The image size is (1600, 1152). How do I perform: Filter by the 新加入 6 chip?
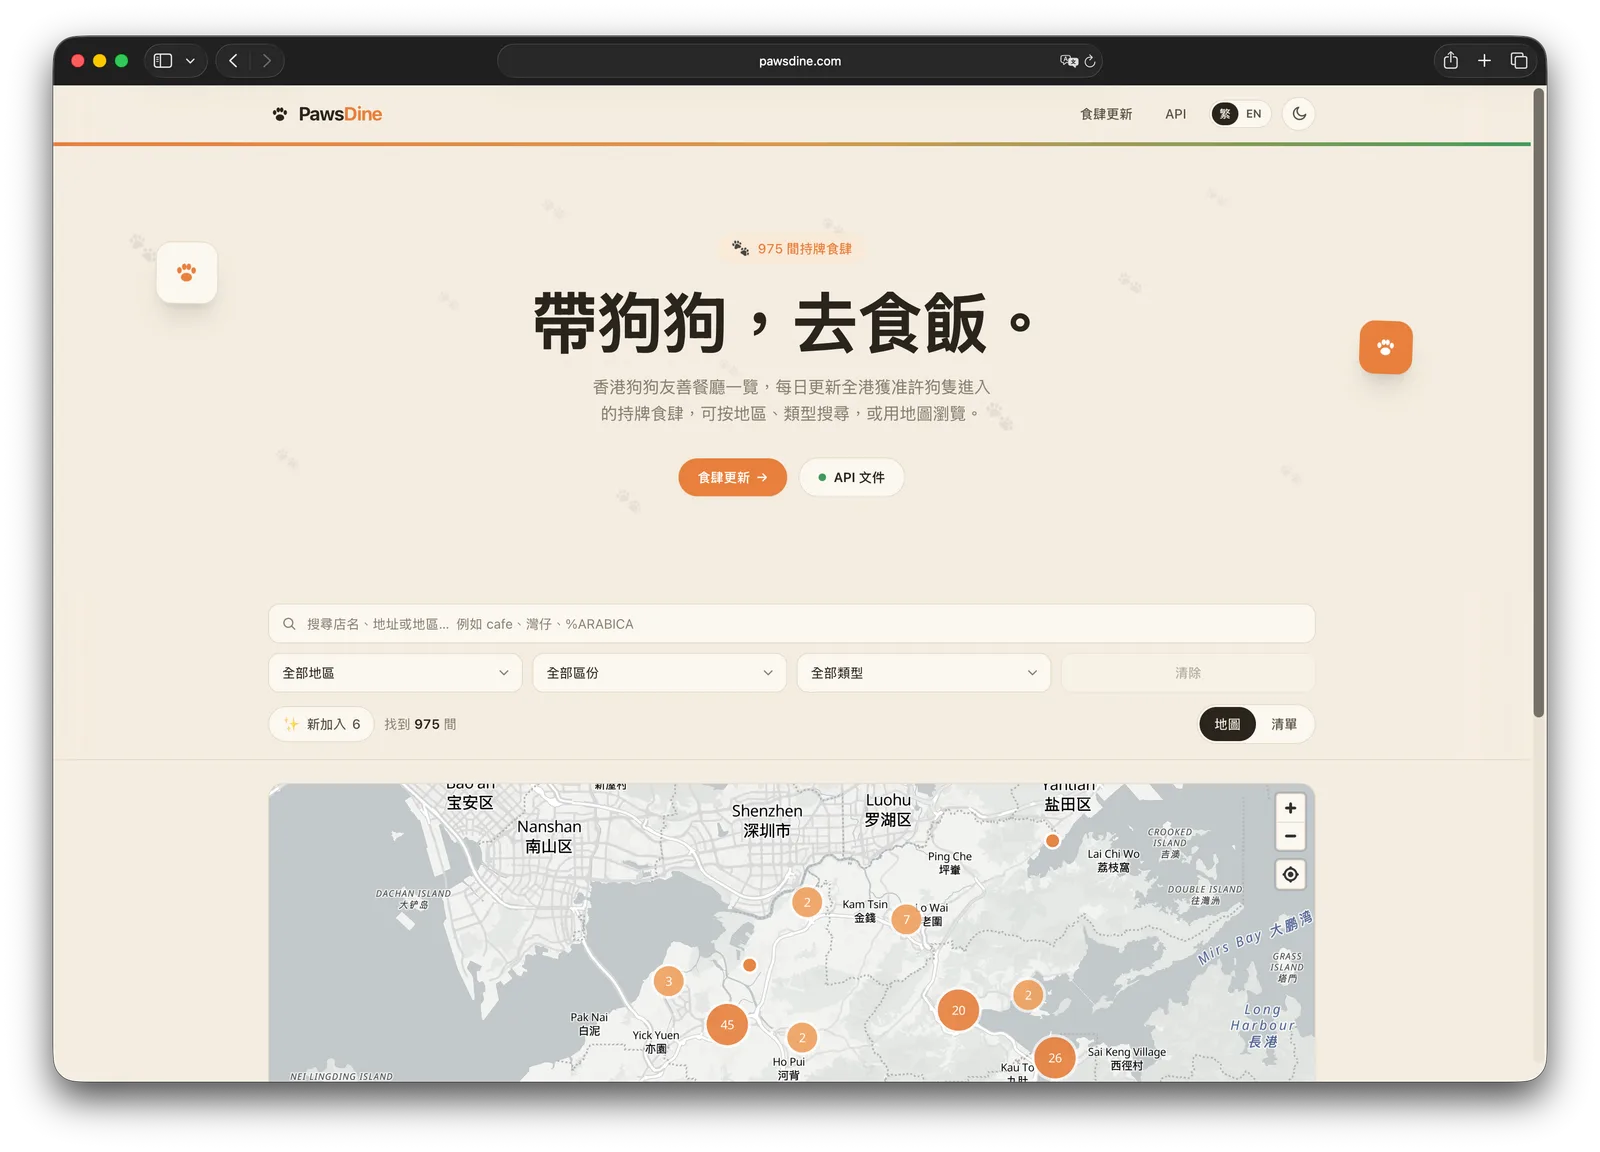pos(321,724)
